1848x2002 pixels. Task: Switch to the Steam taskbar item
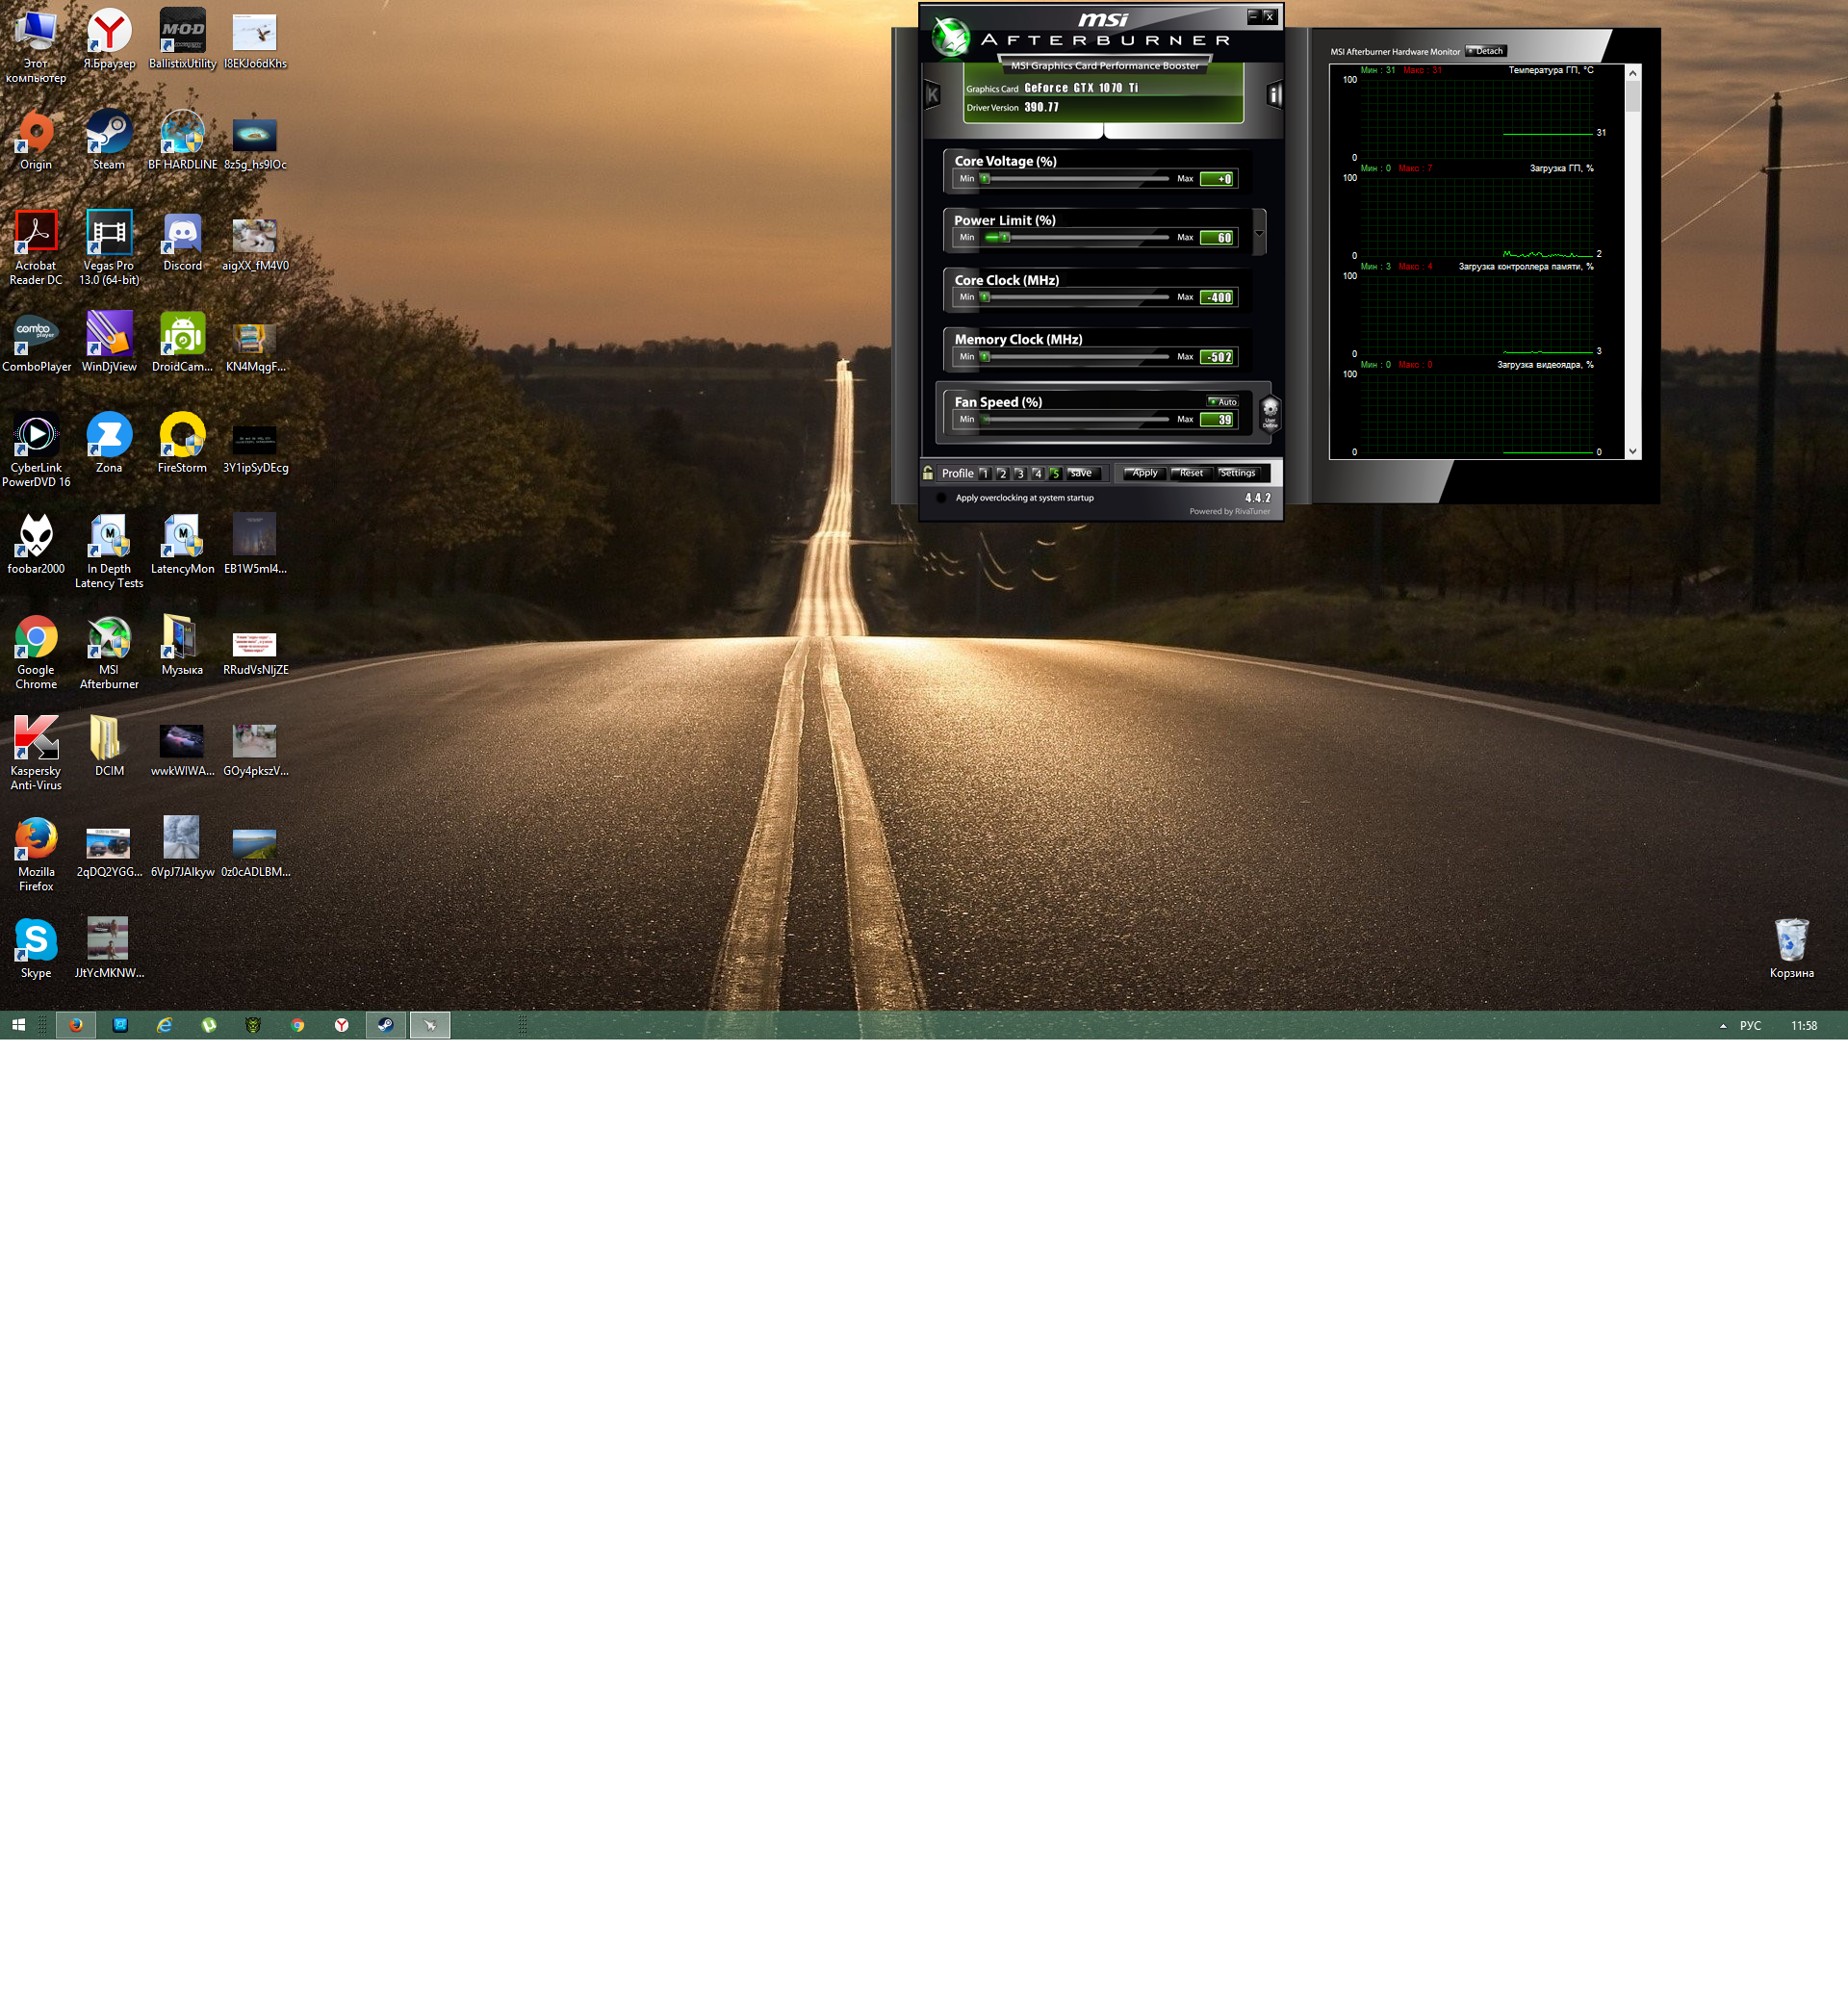(x=386, y=1025)
